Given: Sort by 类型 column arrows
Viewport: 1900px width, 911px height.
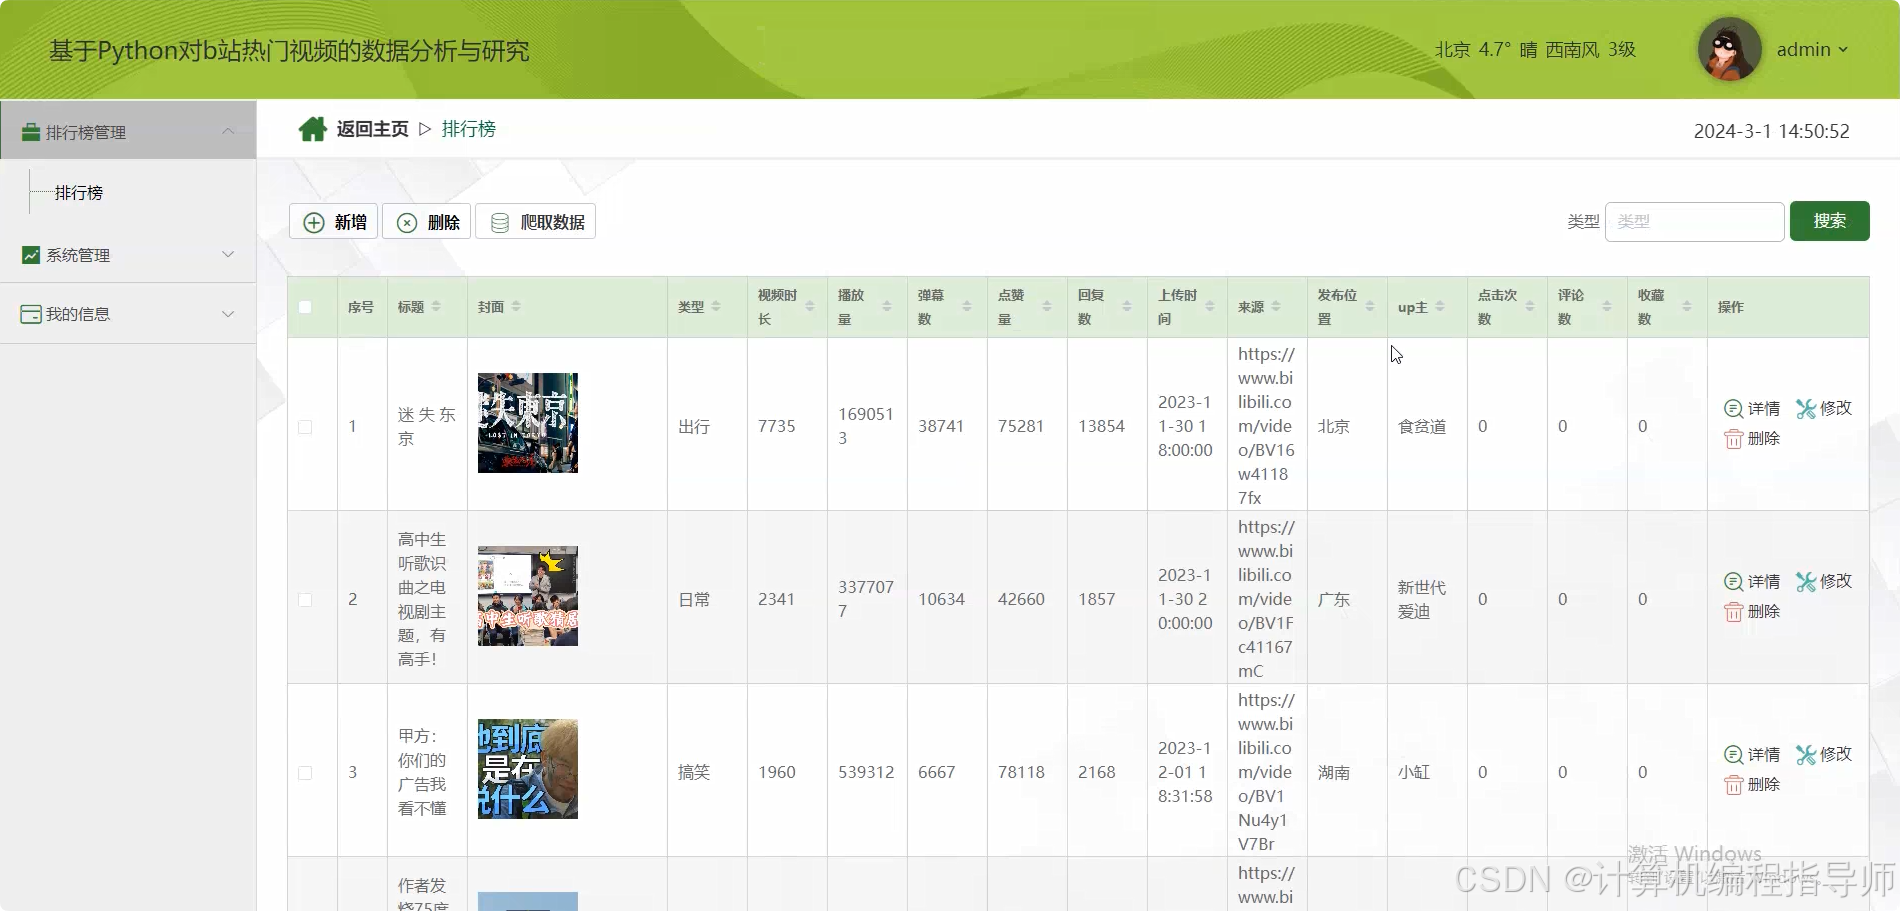Looking at the screenshot, I should pyautogui.click(x=716, y=306).
